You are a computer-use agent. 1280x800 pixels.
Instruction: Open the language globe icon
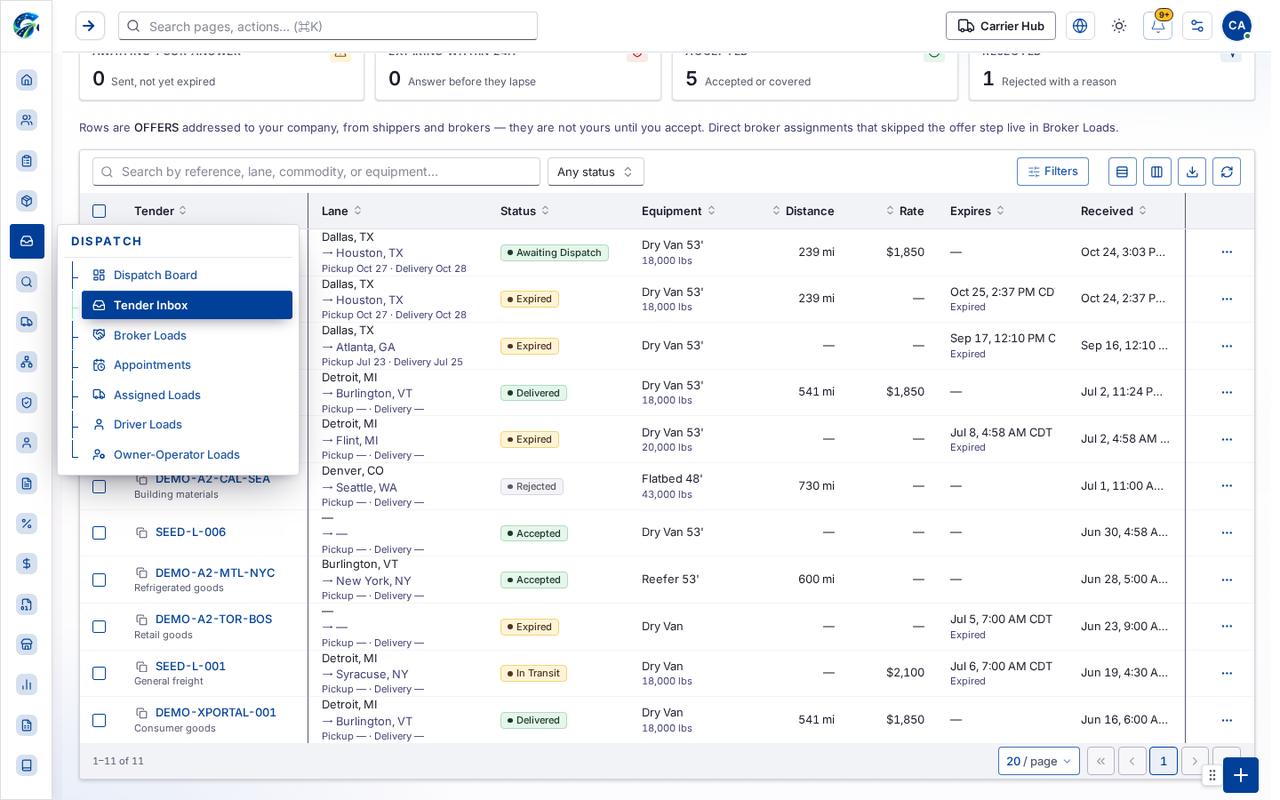click(x=1080, y=26)
